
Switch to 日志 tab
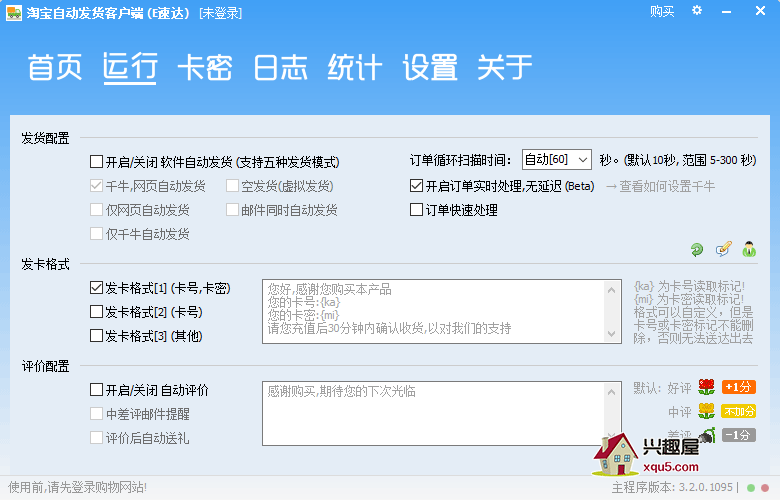280,67
